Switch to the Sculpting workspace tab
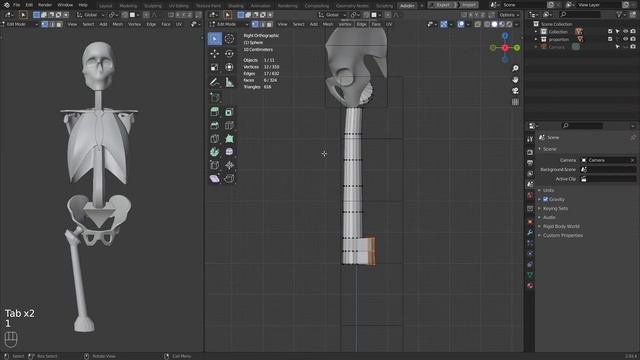 [x=153, y=6]
